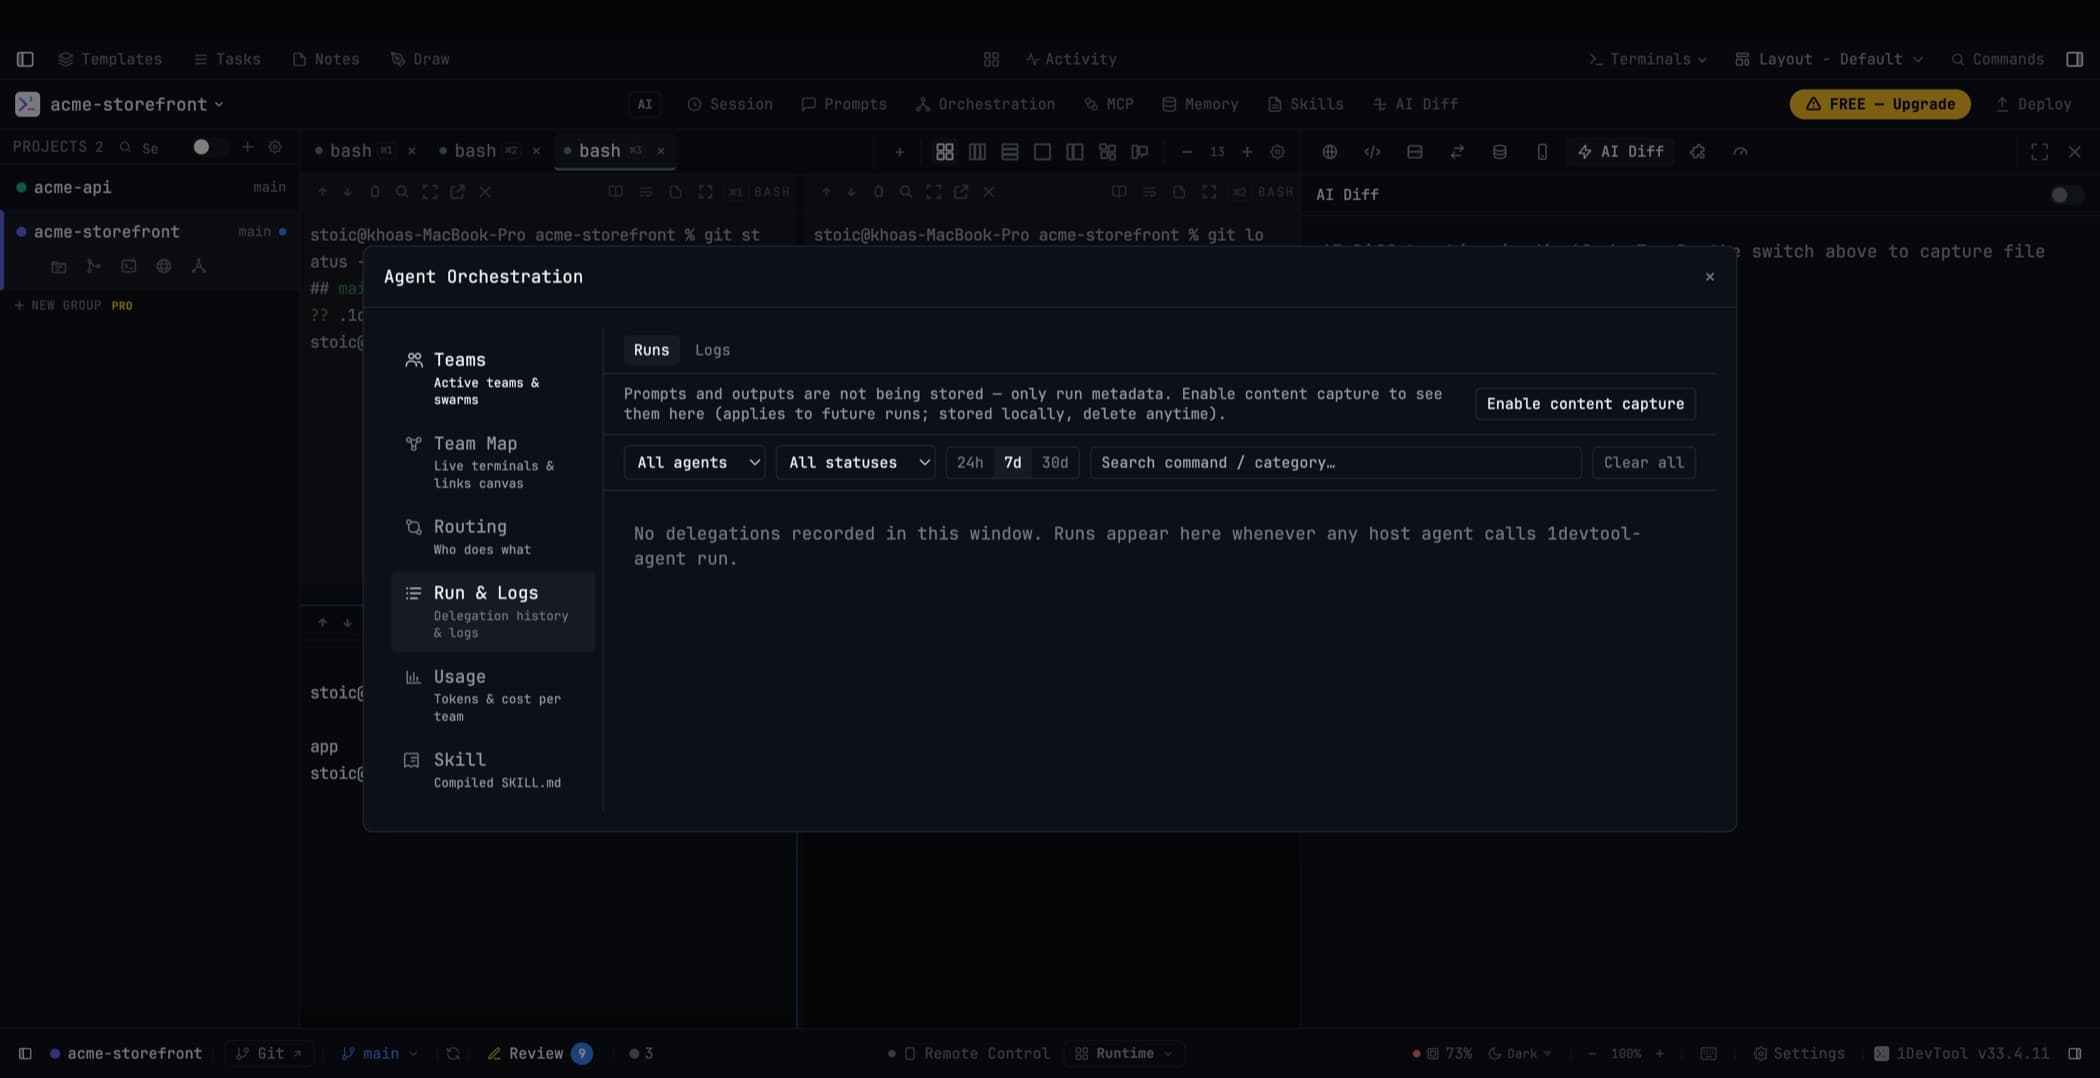Image resolution: width=2100 pixels, height=1078 pixels.
Task: Click the mobile device icon in right panel toolbar
Action: click(x=1542, y=152)
